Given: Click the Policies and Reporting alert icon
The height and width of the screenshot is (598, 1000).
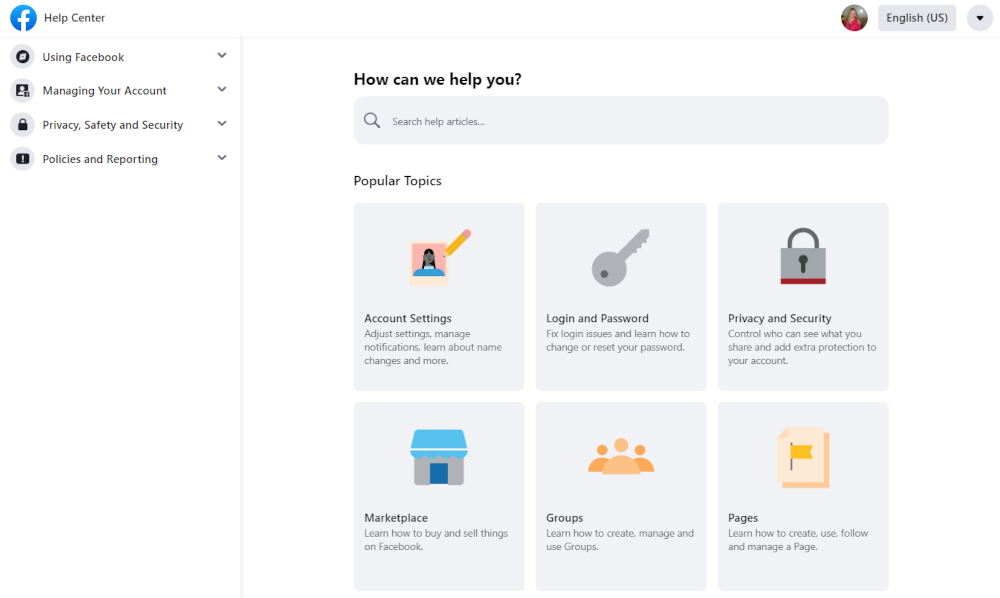Looking at the screenshot, I should [x=22, y=159].
